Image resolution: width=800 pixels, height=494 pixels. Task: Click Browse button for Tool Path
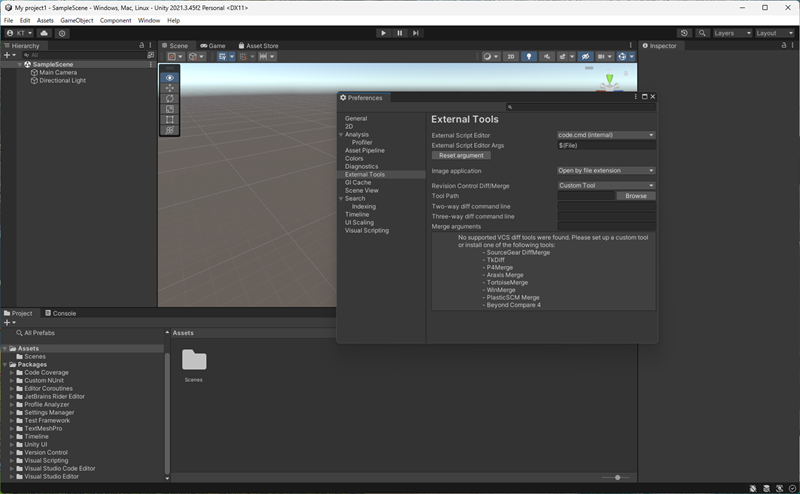[x=636, y=196]
